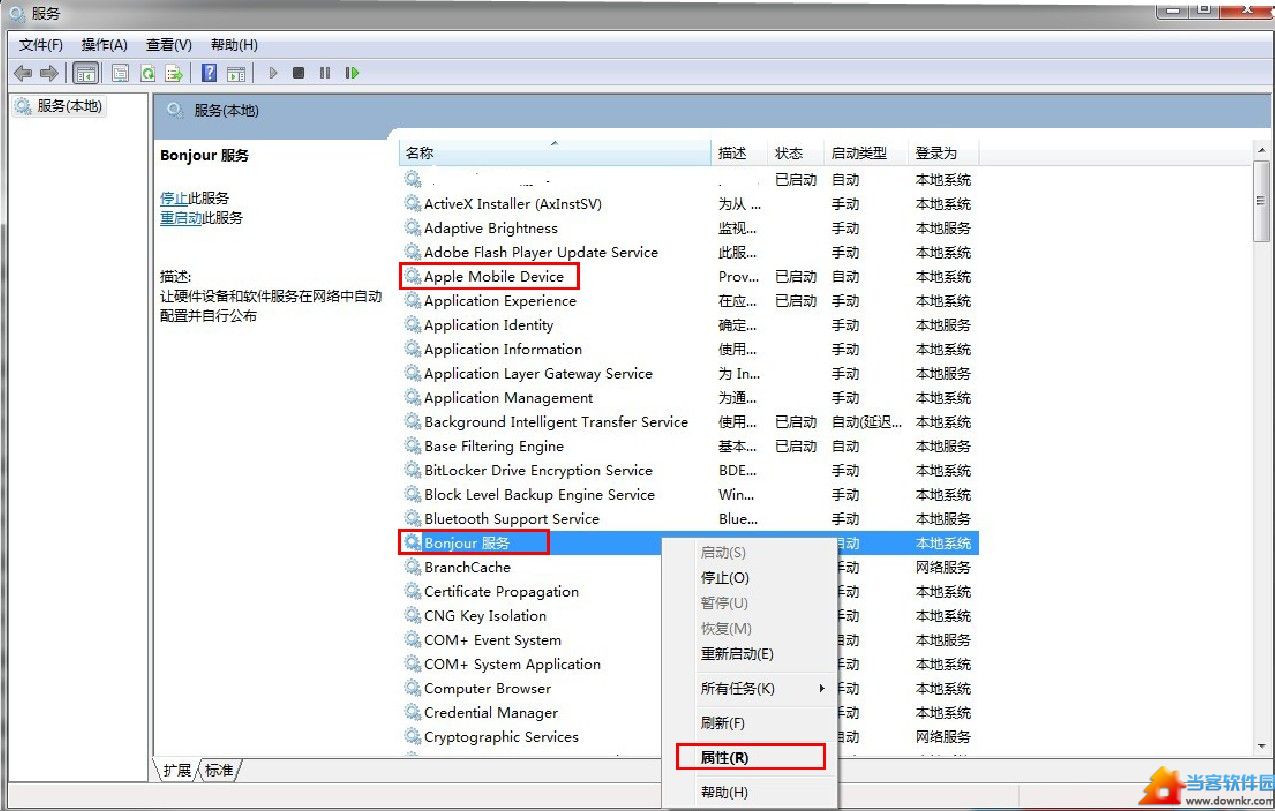The height and width of the screenshot is (811, 1275).
Task: Toggle the show/hide console tree button
Action: pos(86,73)
